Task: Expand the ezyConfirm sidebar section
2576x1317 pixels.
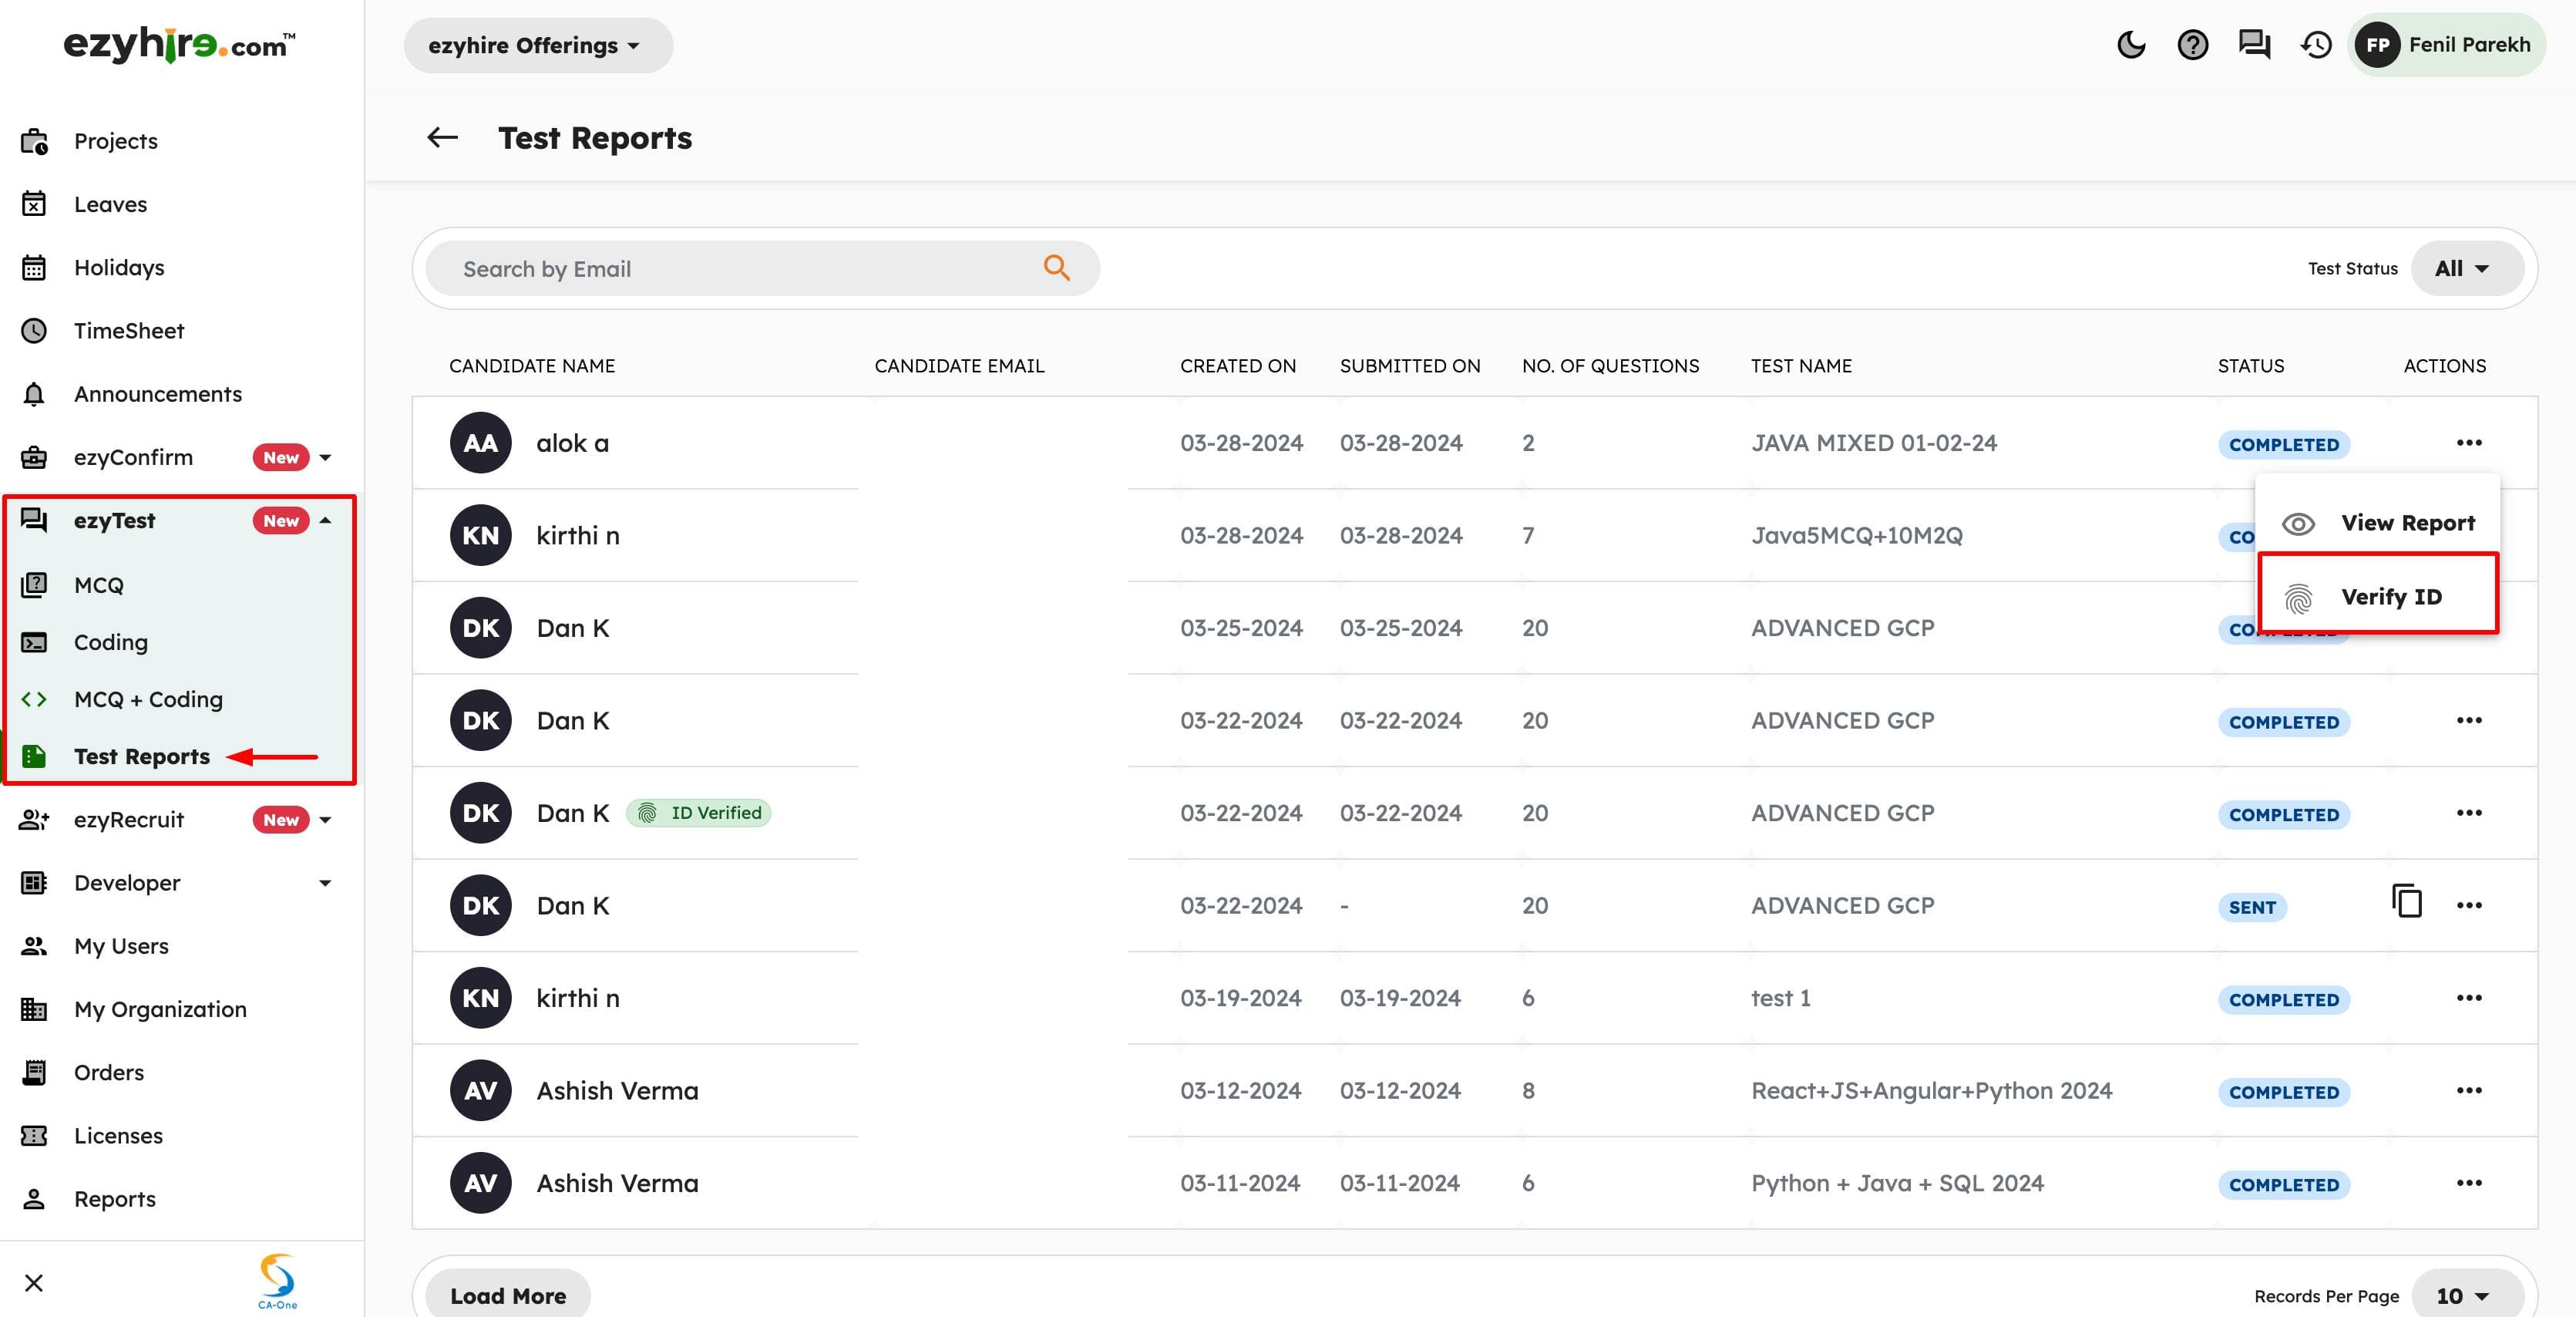Action: tap(325, 457)
